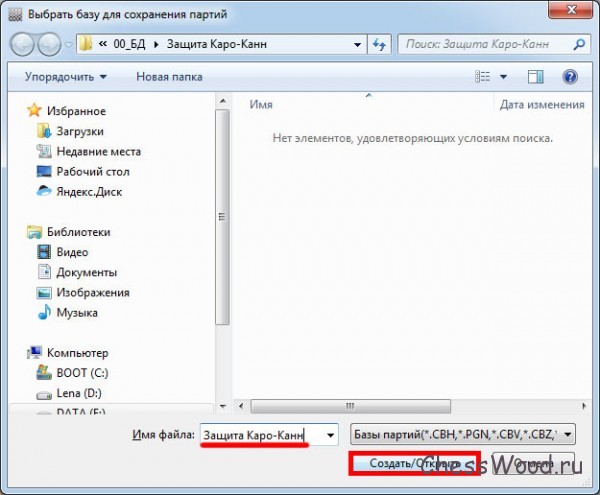The width and height of the screenshot is (600, 495).
Task: Click the refresh button beside address bar
Action: [x=379, y=44]
